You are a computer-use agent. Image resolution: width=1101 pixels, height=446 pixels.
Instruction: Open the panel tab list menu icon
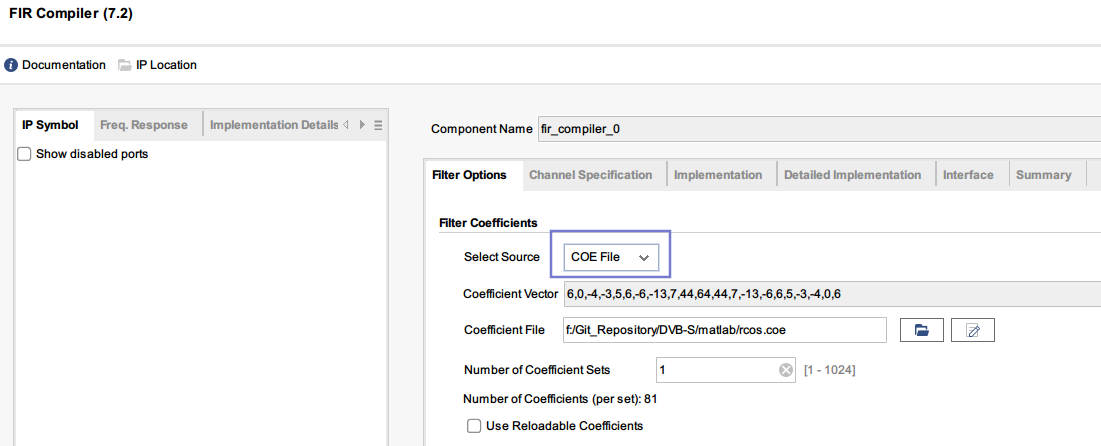click(x=378, y=125)
